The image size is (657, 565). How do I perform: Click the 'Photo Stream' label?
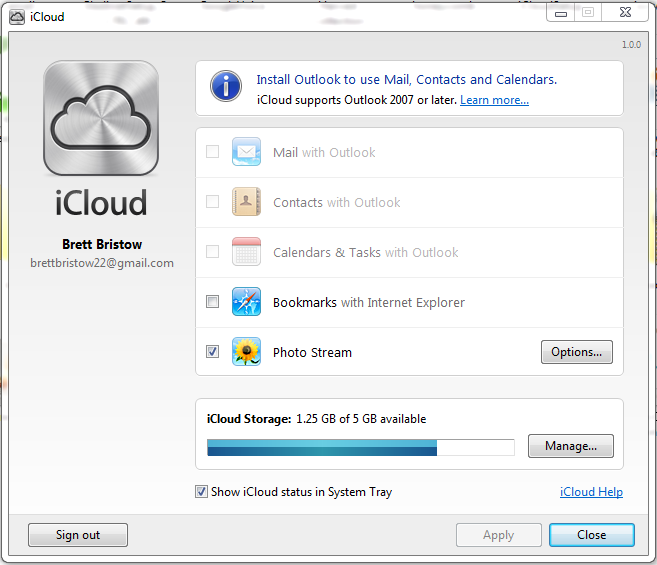(312, 352)
